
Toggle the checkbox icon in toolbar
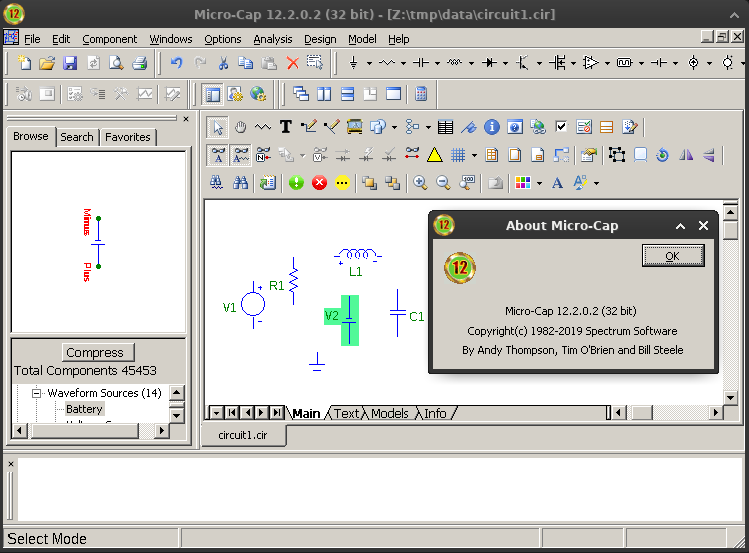pyautogui.click(x=561, y=127)
